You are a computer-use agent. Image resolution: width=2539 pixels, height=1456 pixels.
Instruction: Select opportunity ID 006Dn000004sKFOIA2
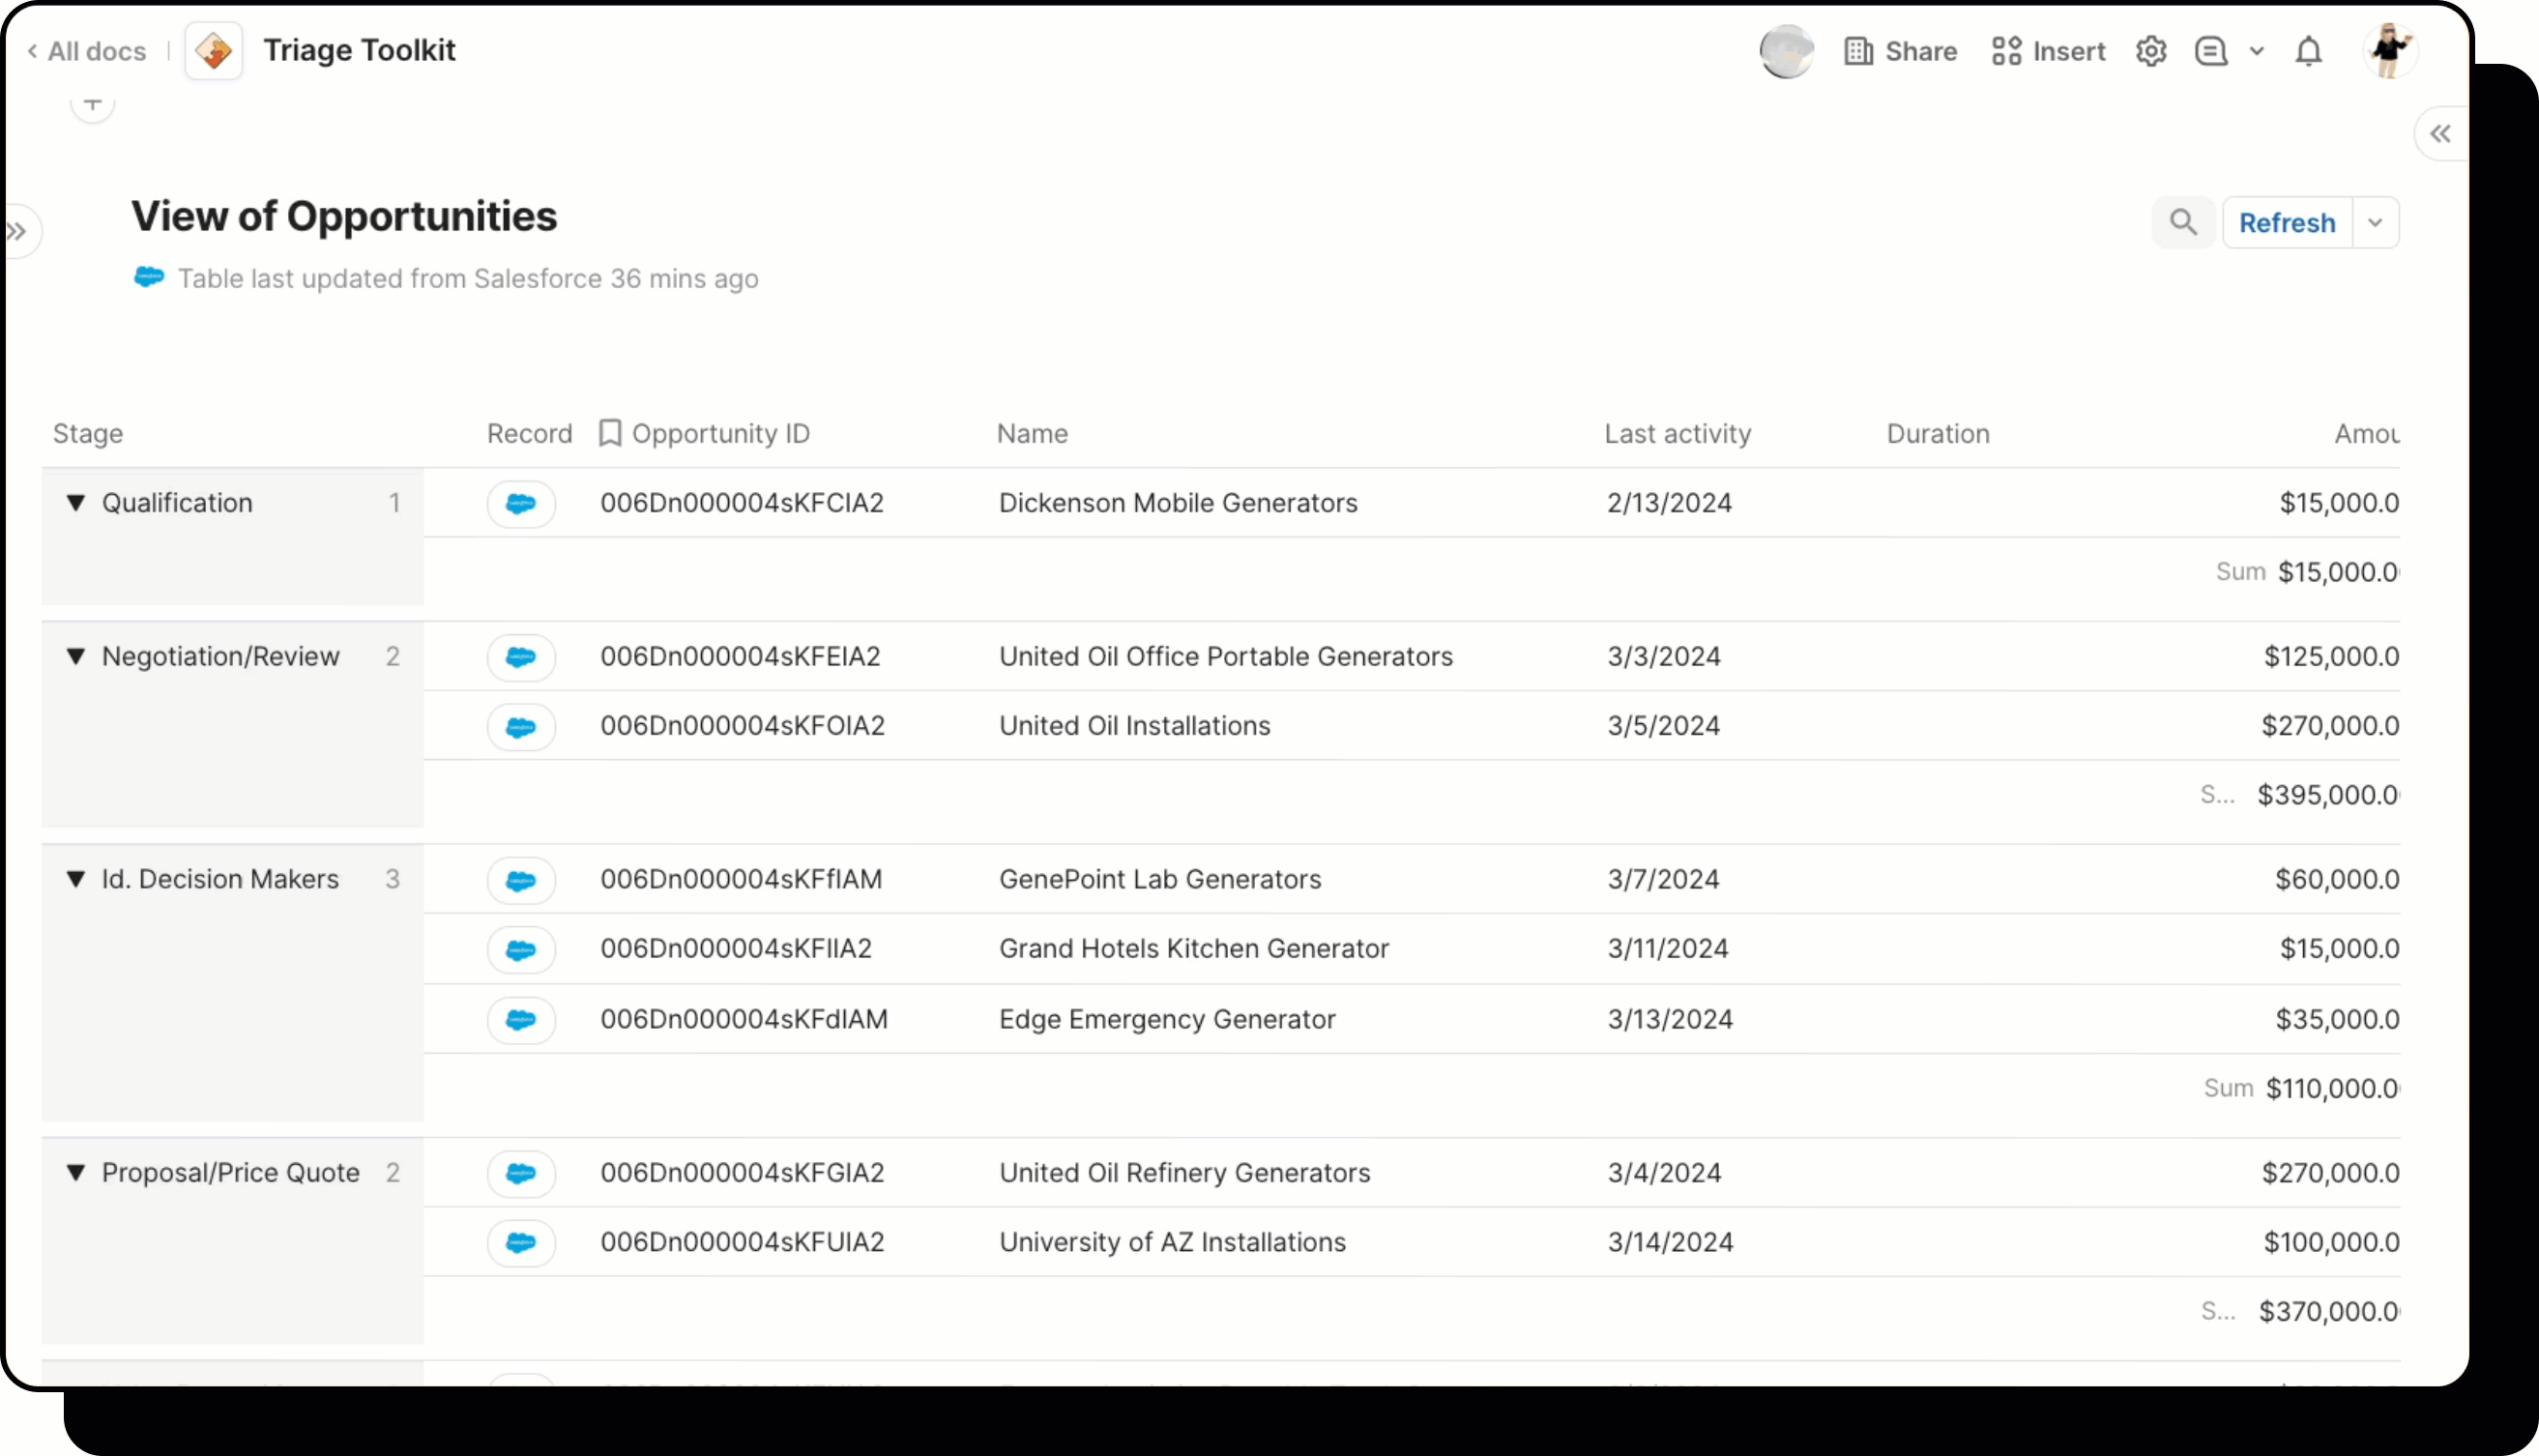click(742, 725)
